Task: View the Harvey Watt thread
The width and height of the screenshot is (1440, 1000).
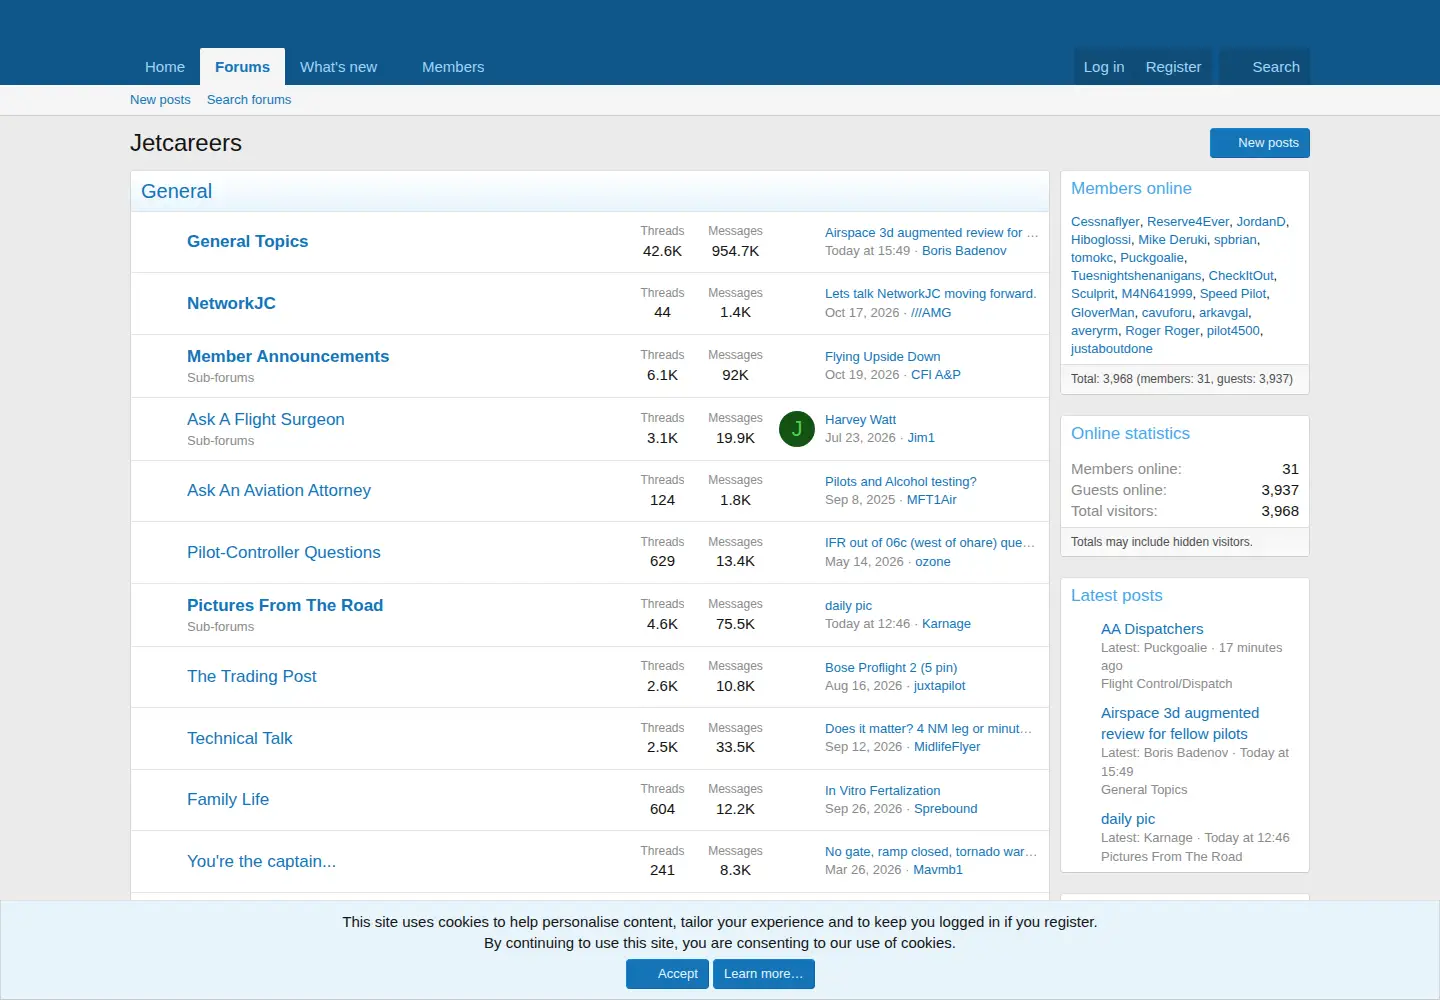Action: pyautogui.click(x=860, y=420)
